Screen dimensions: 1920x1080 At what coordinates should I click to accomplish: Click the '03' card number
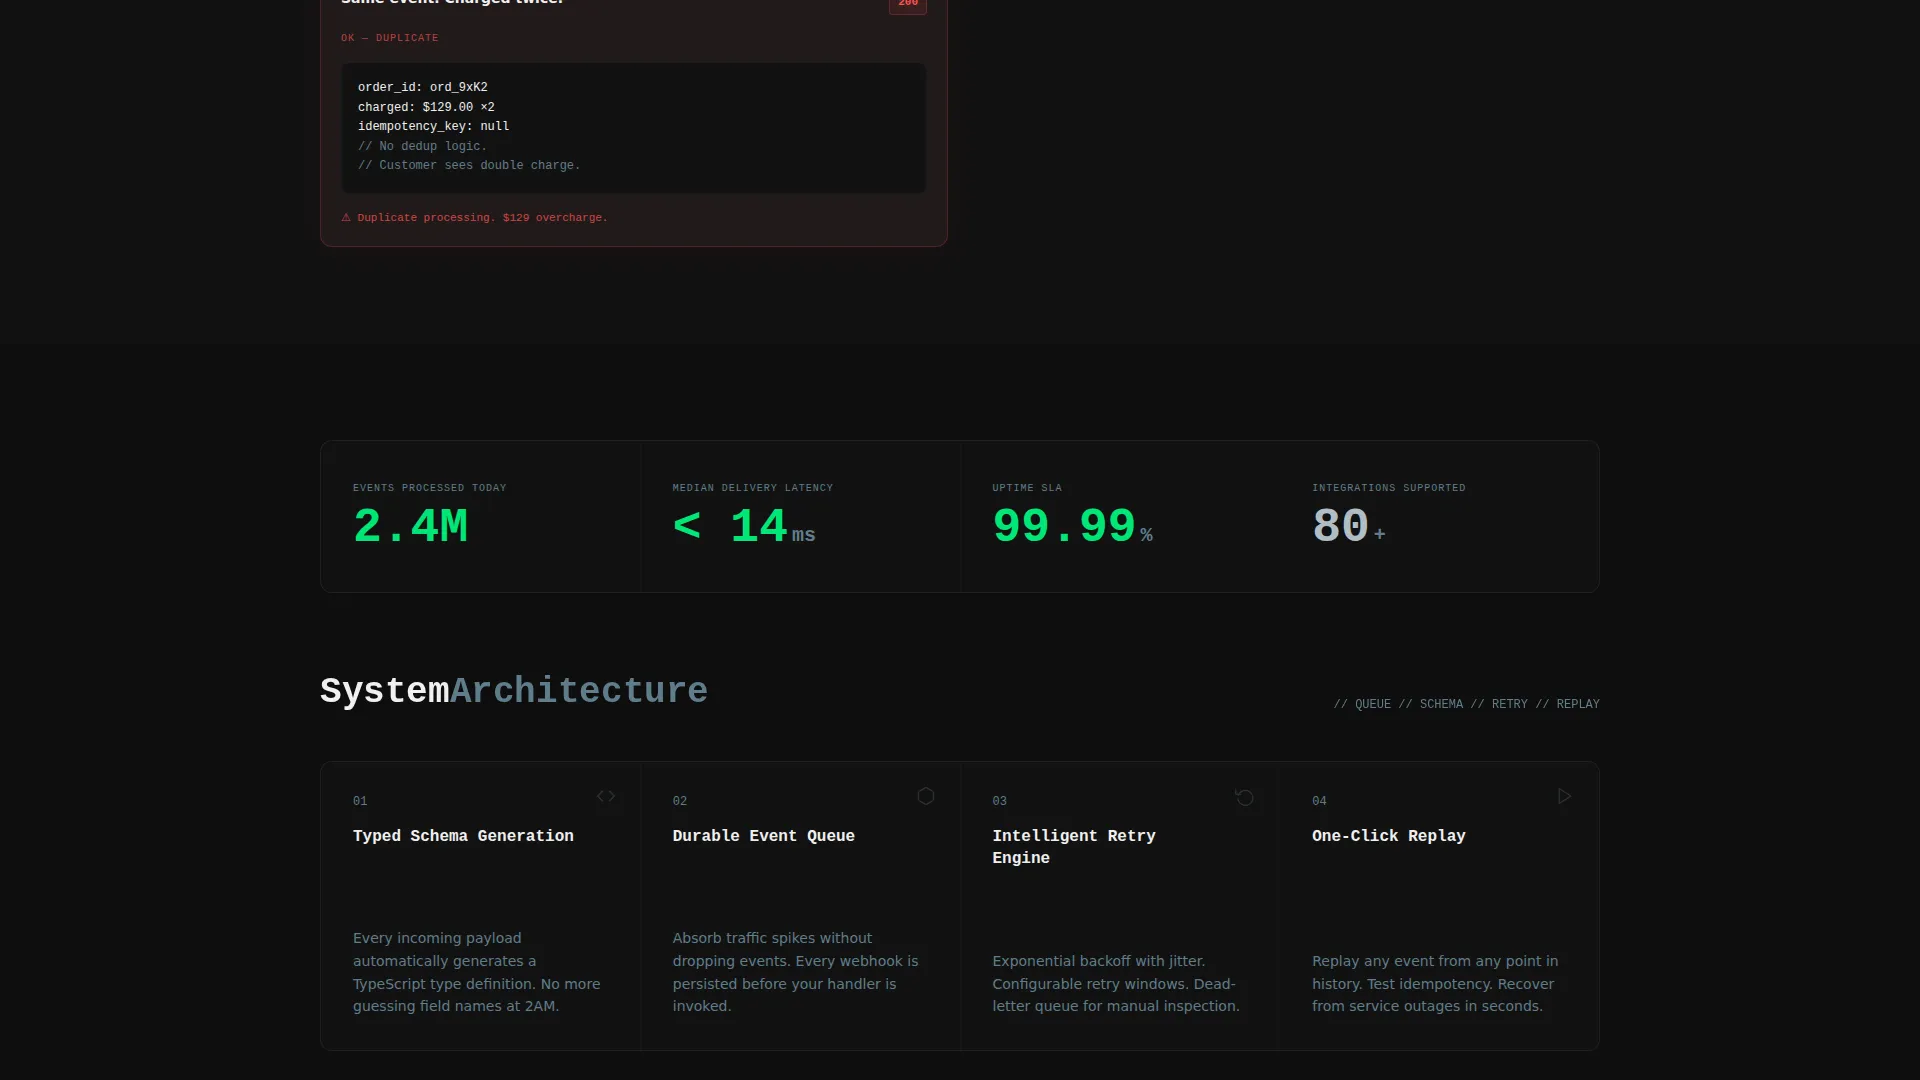coord(1000,801)
